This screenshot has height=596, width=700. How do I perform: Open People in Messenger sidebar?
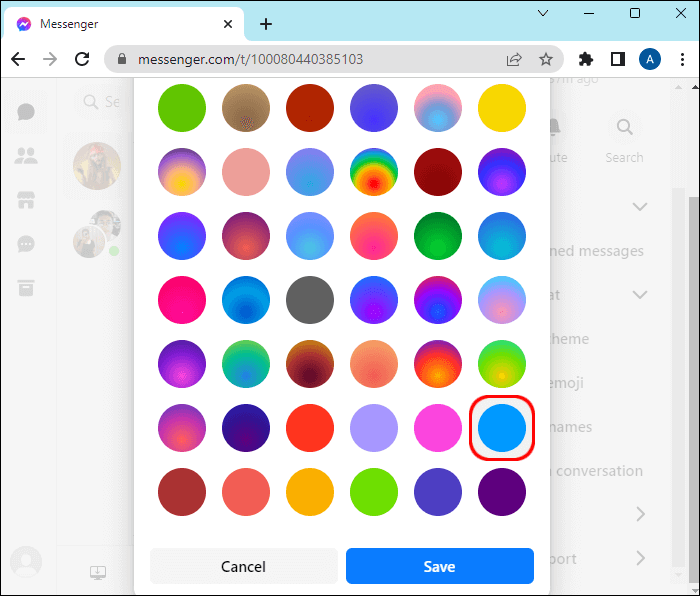[x=26, y=155]
